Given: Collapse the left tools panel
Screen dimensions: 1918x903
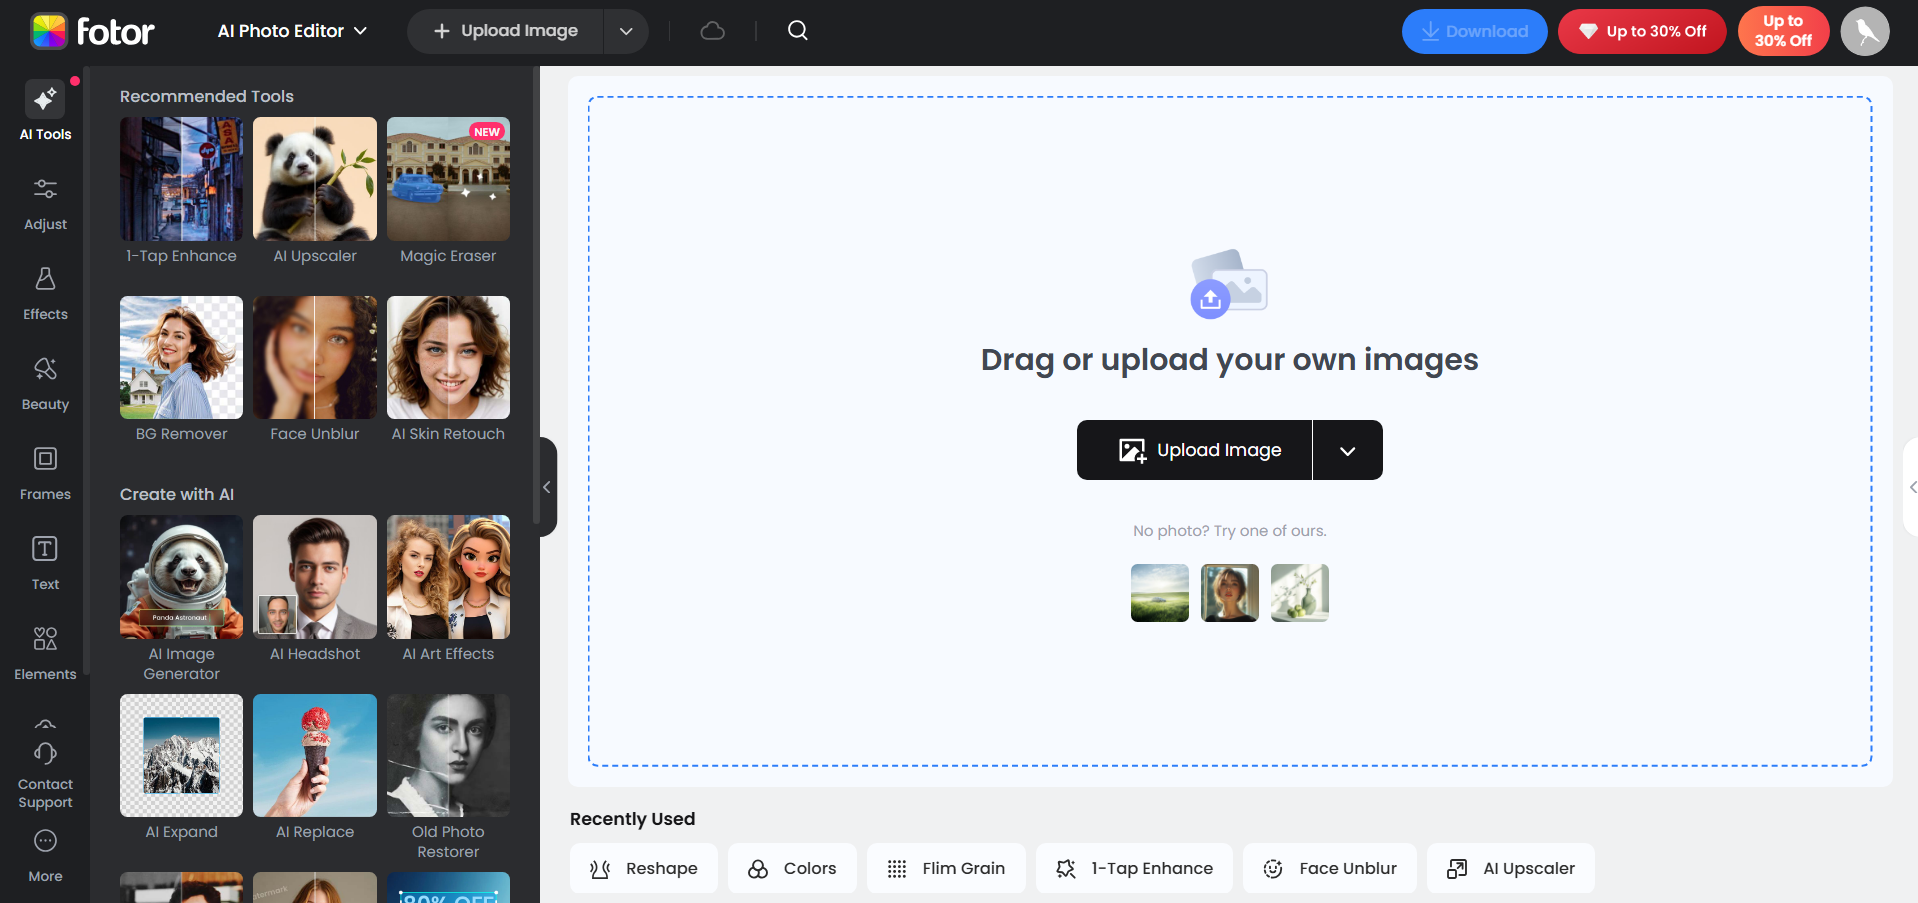Looking at the screenshot, I should 547,487.
